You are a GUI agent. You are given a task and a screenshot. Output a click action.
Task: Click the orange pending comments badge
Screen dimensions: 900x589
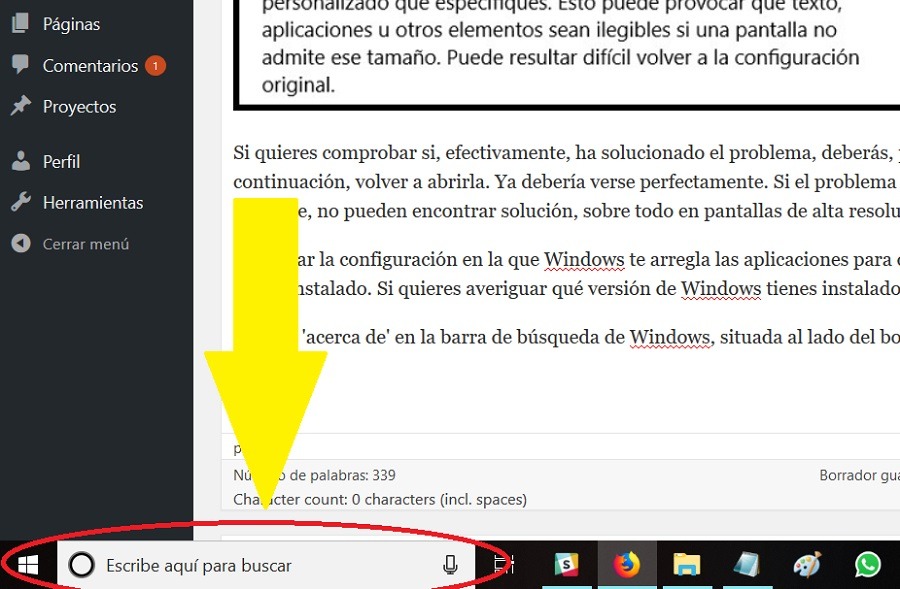tap(155, 66)
